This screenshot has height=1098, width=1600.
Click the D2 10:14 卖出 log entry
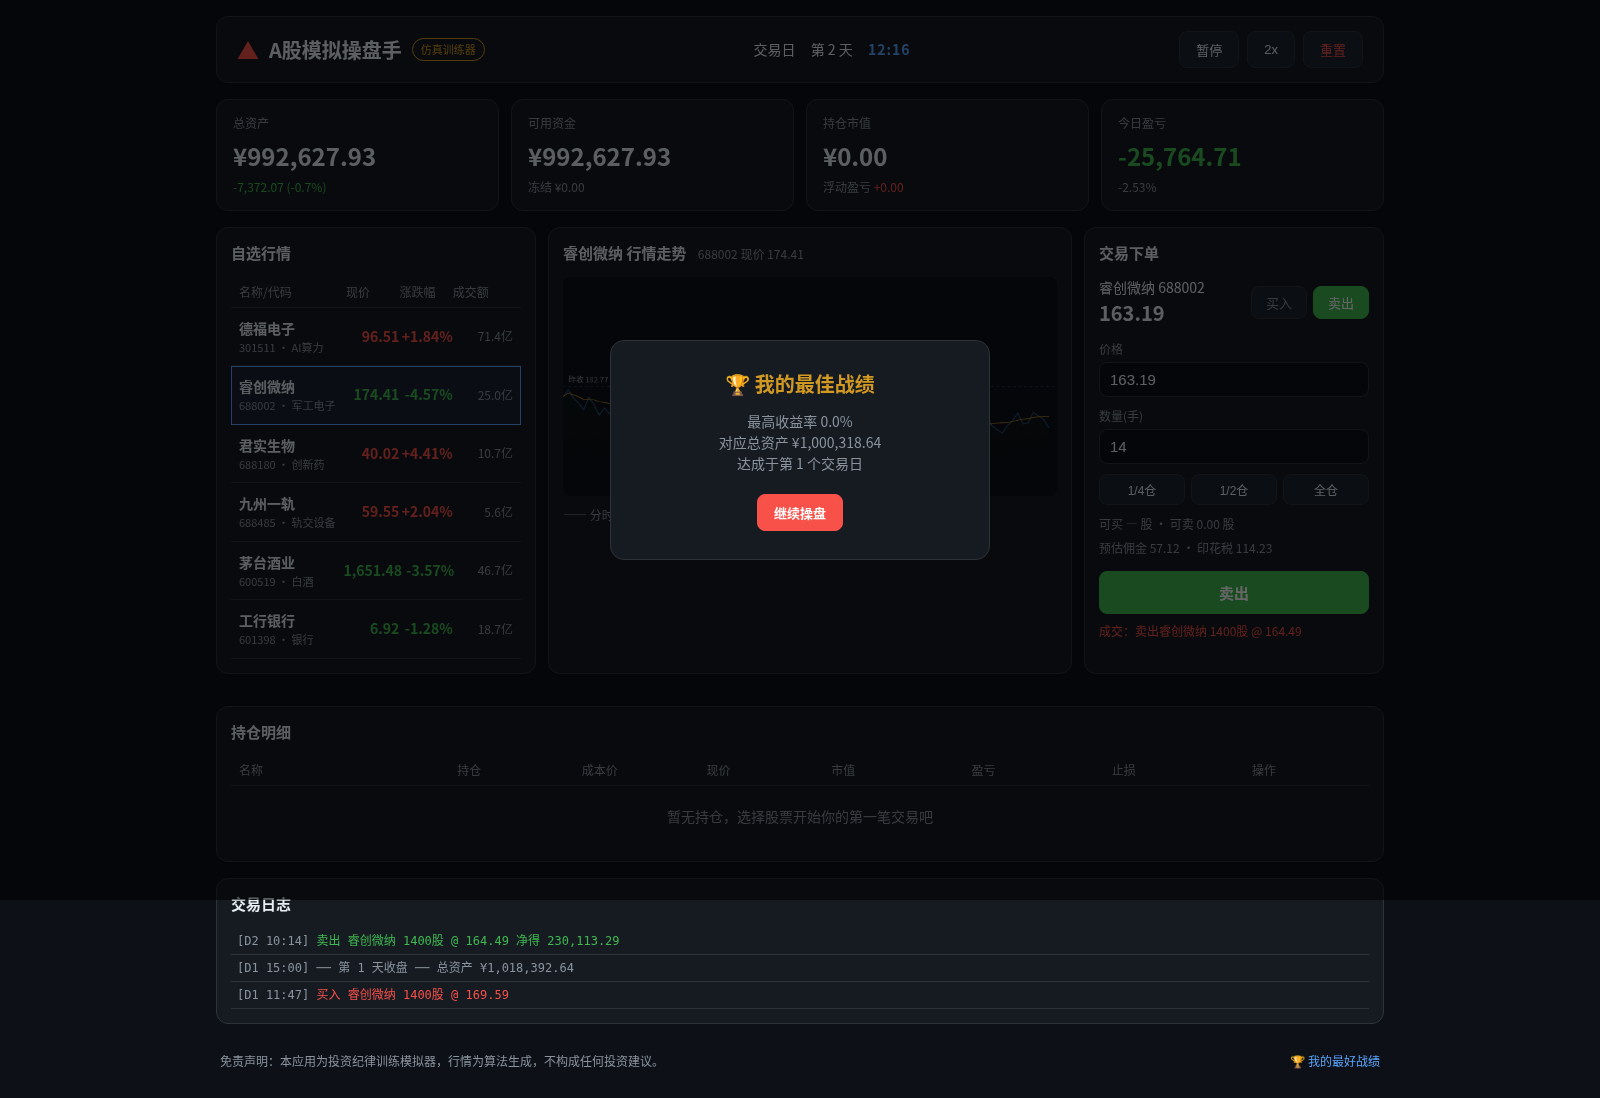click(x=800, y=941)
